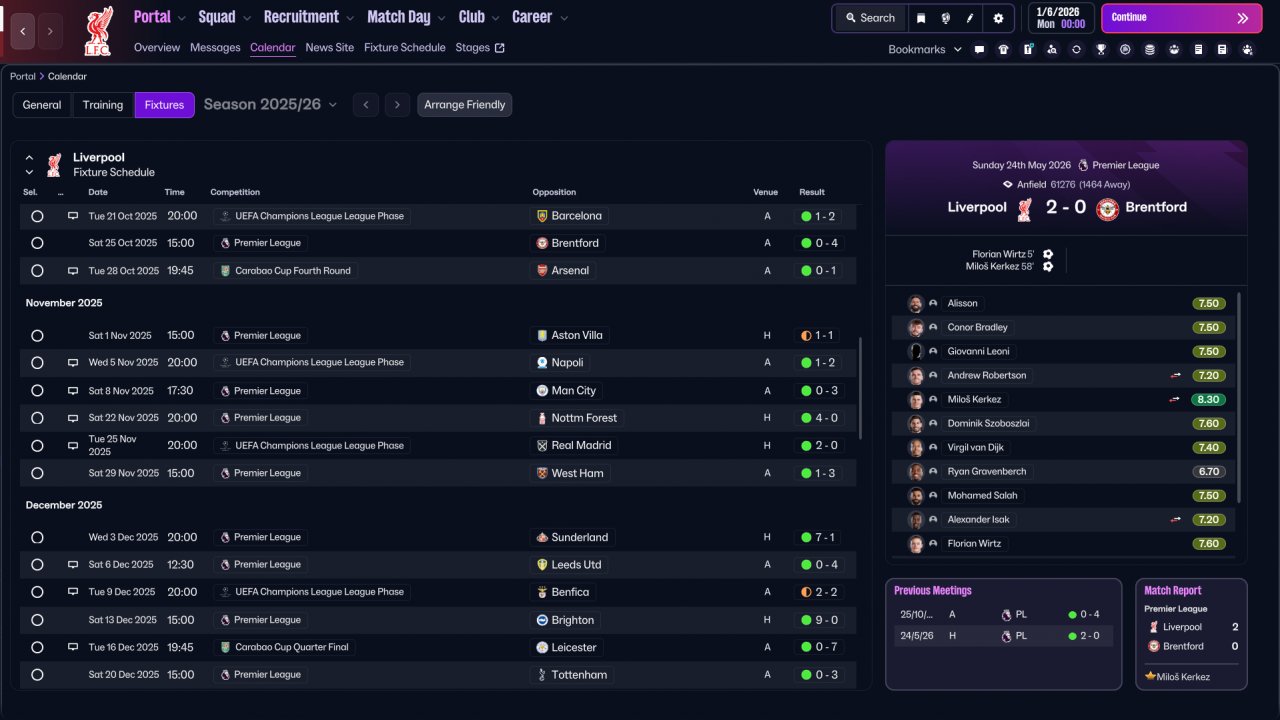Click the up chevron beside Liverpool Fixture Schedule
1280x720 pixels.
(x=29, y=158)
